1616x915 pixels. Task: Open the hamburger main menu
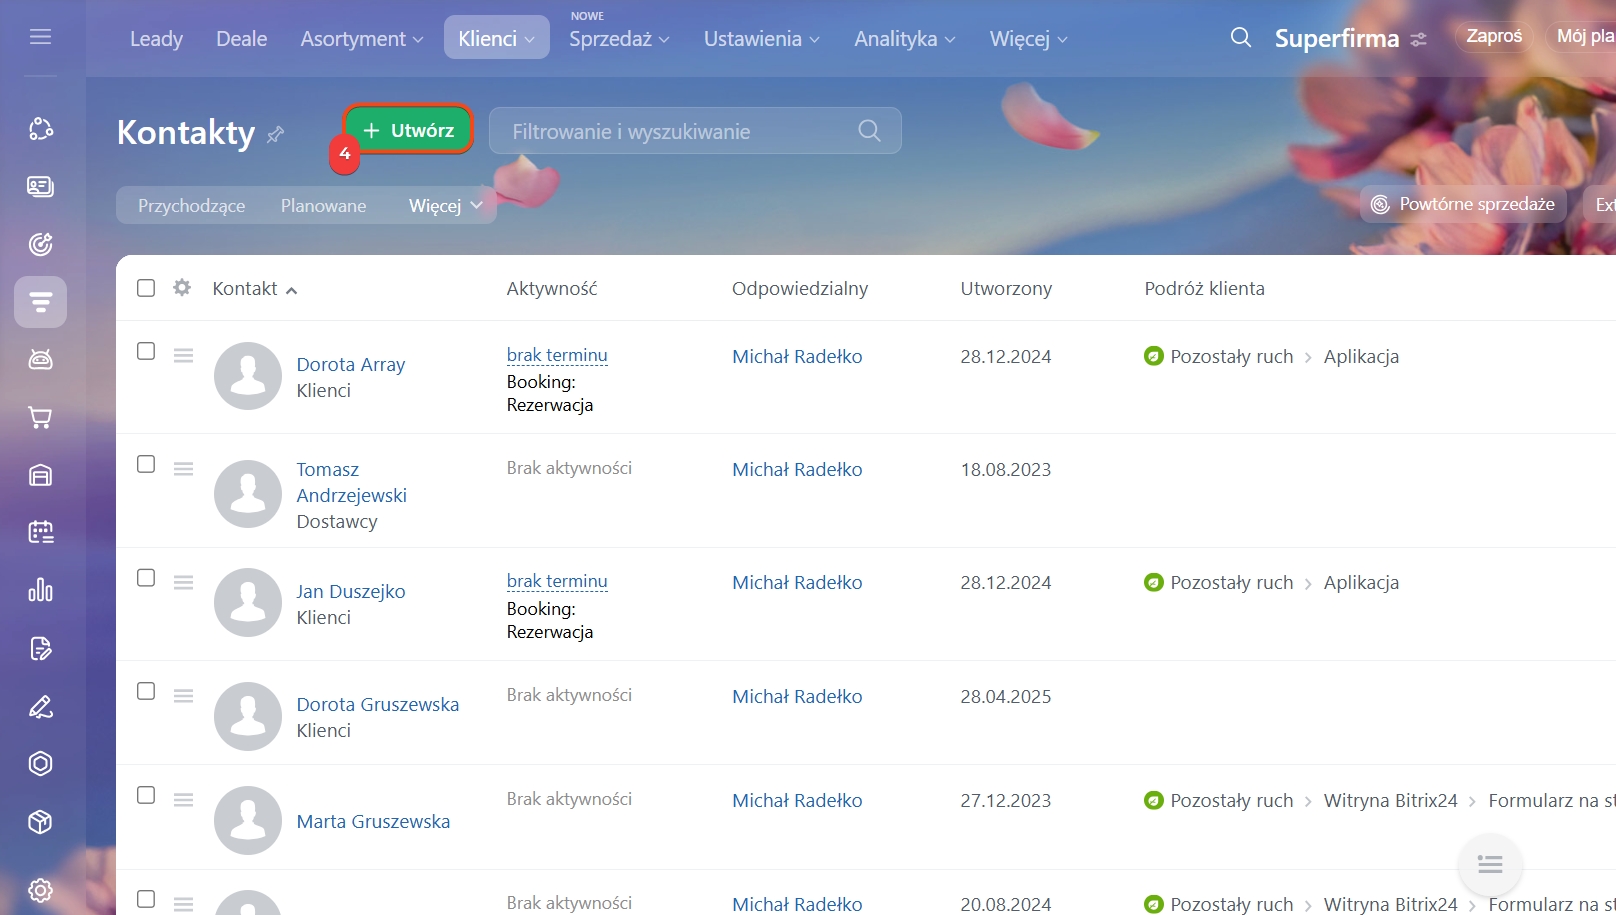pos(40,37)
